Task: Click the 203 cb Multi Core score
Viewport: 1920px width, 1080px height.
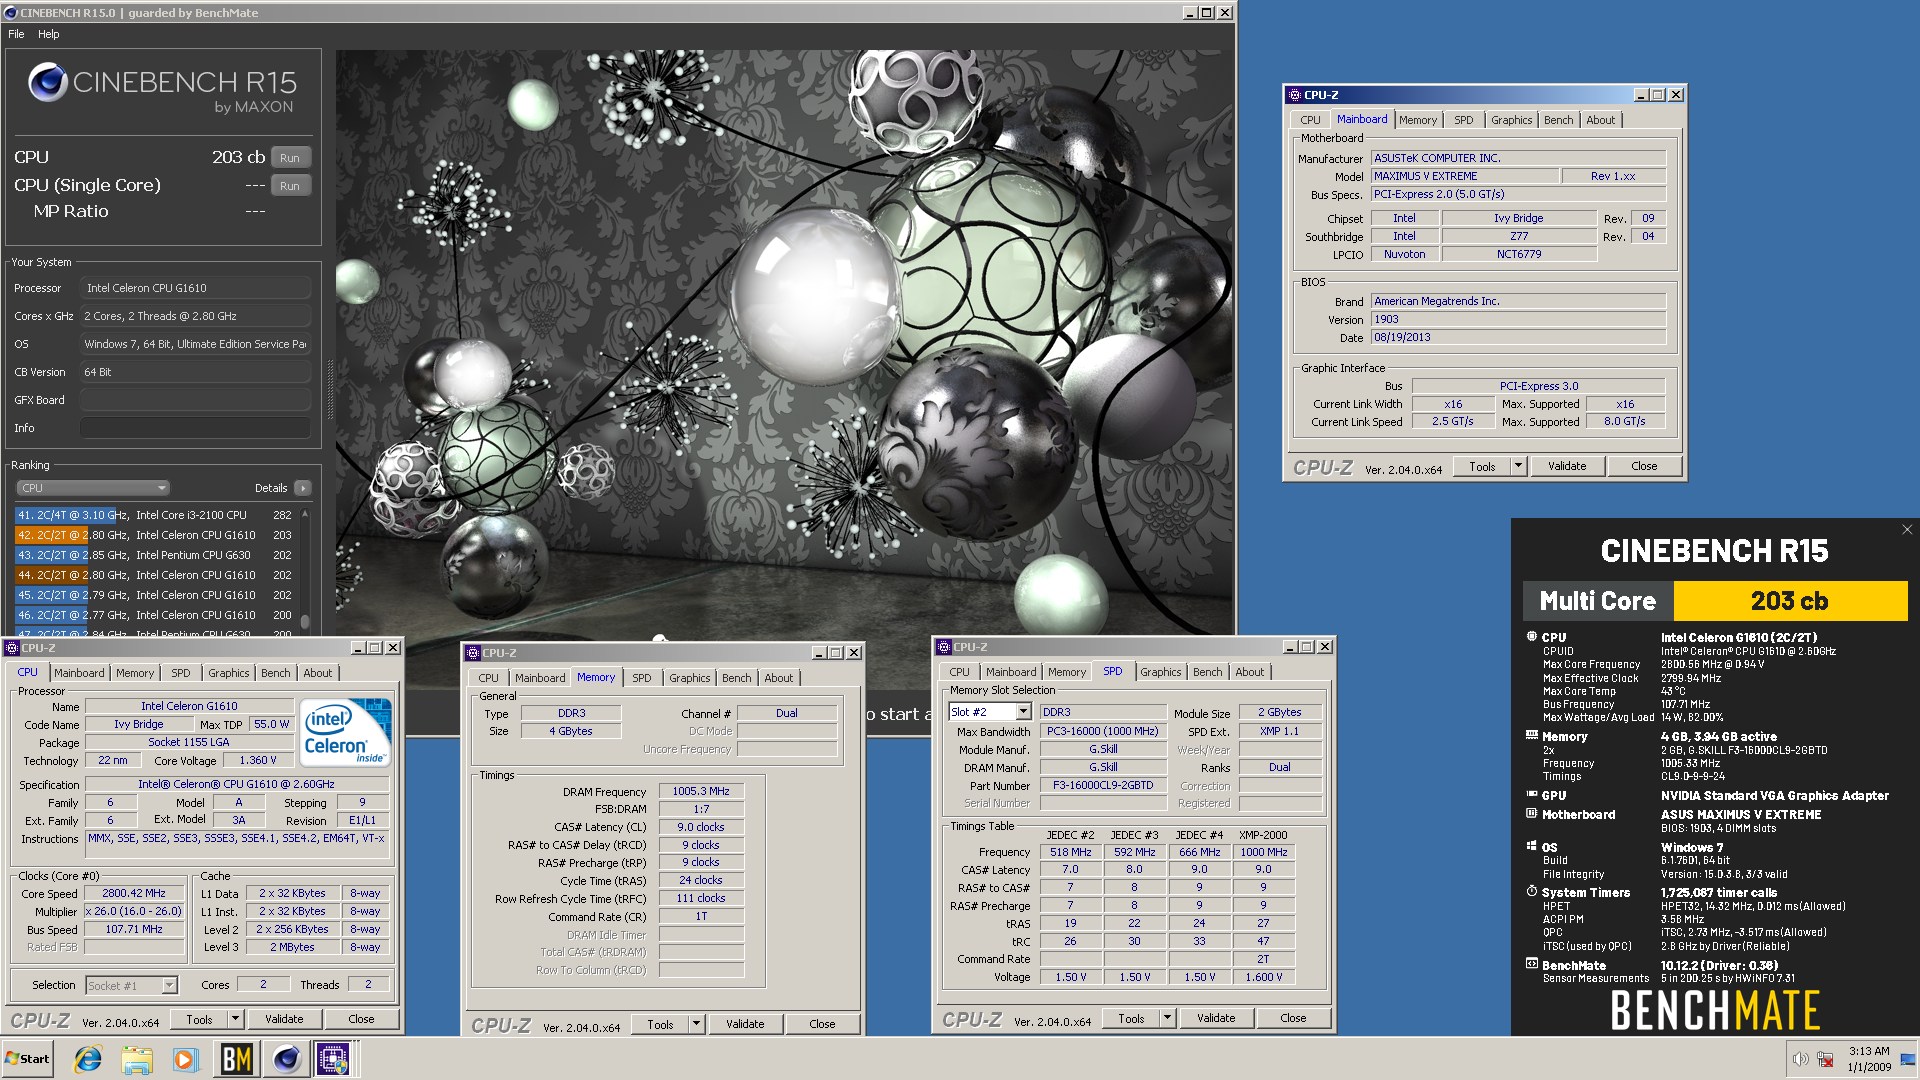Action: click(x=1789, y=601)
